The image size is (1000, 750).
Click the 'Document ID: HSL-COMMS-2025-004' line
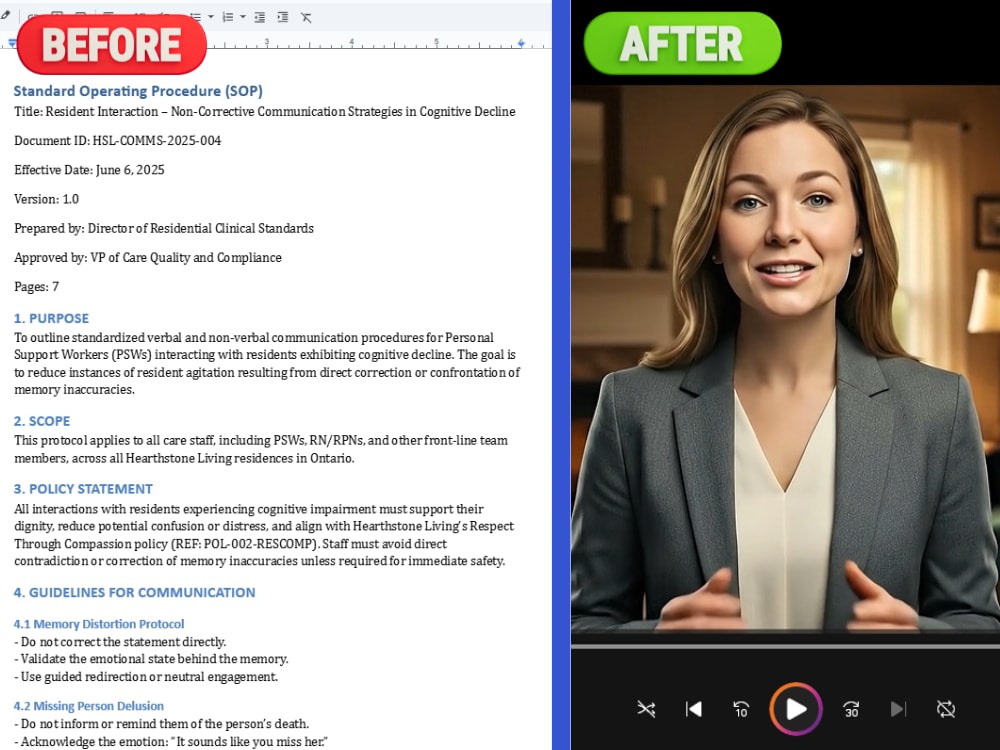117,140
